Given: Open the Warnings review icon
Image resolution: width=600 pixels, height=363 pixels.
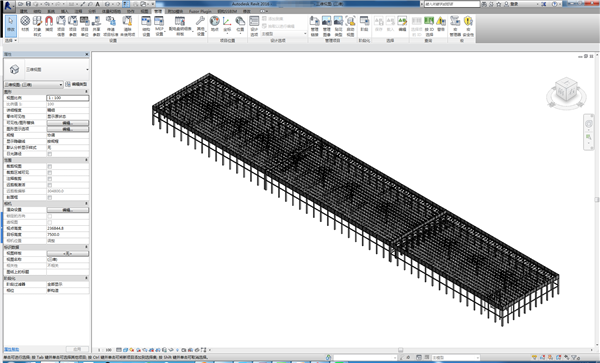Looking at the screenshot, I should (441, 24).
